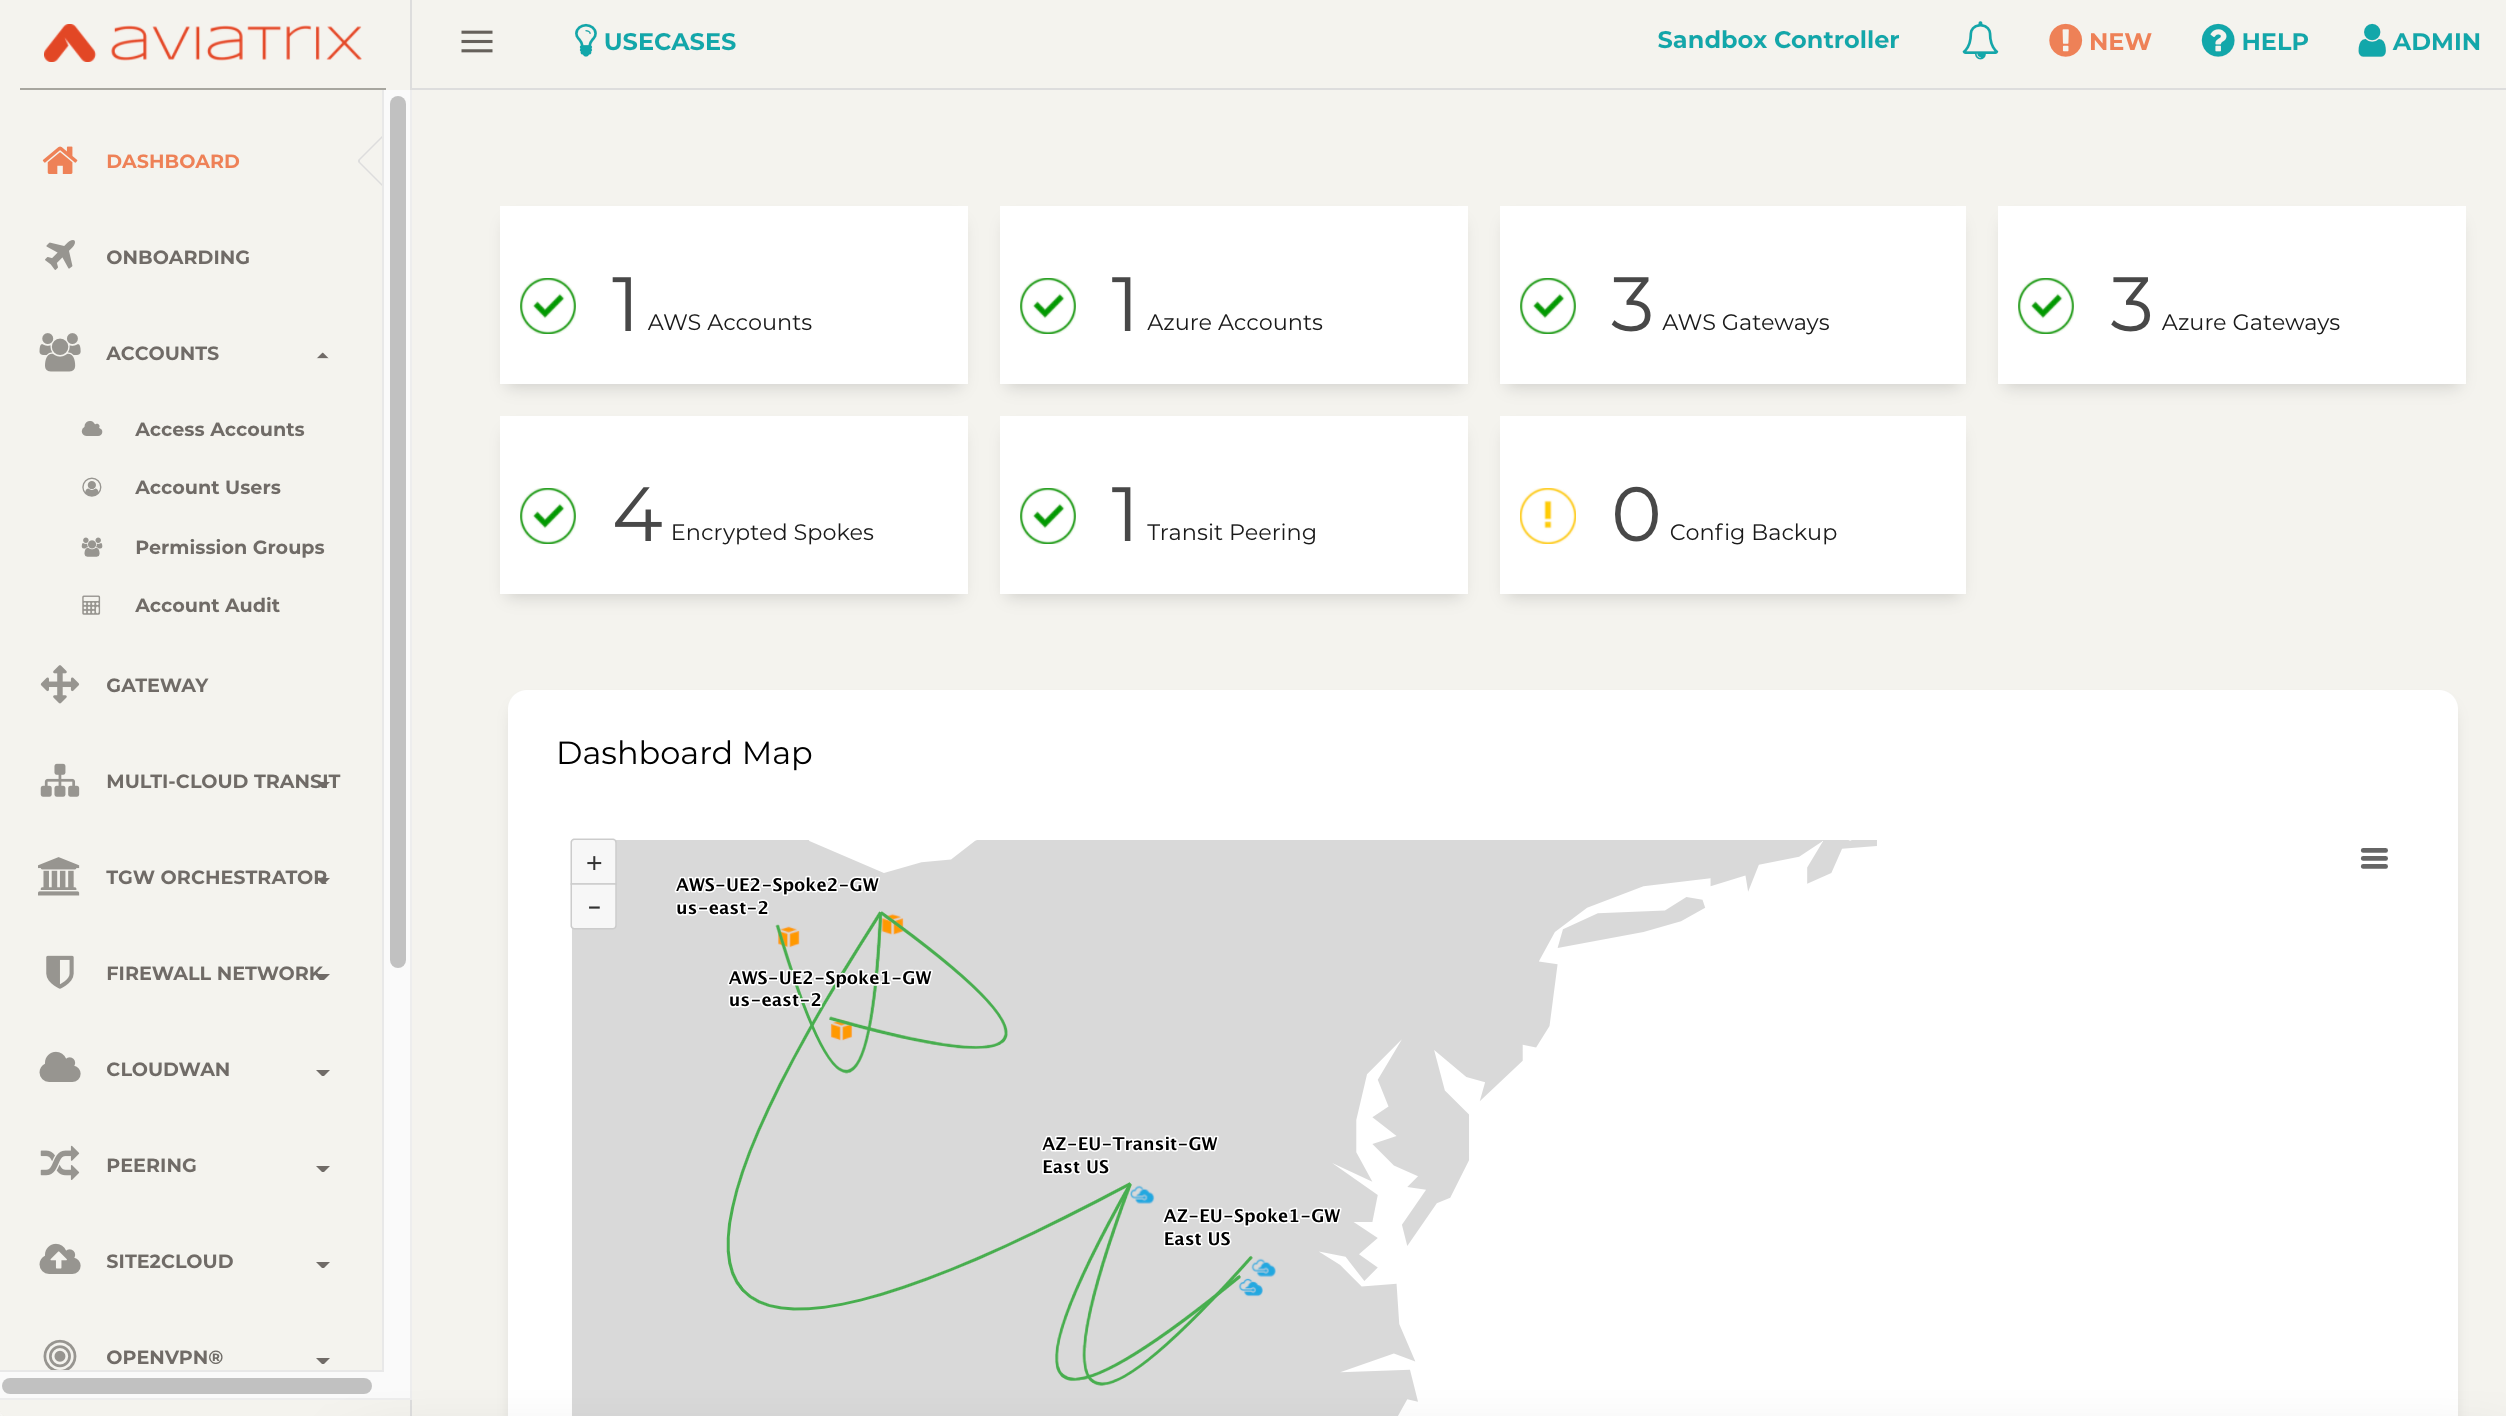Click the AWS Gateways status card
The width and height of the screenshot is (2506, 1416).
(x=1733, y=305)
